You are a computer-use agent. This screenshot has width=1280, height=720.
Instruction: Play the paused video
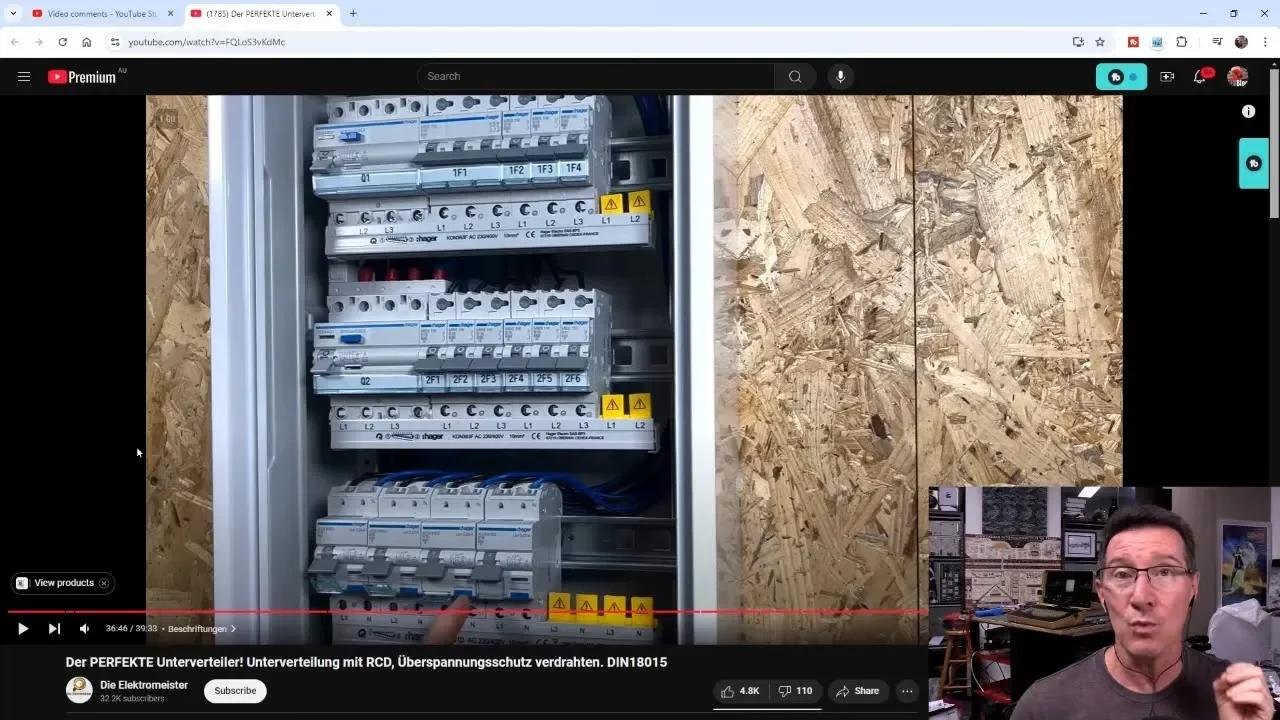tap(23, 628)
